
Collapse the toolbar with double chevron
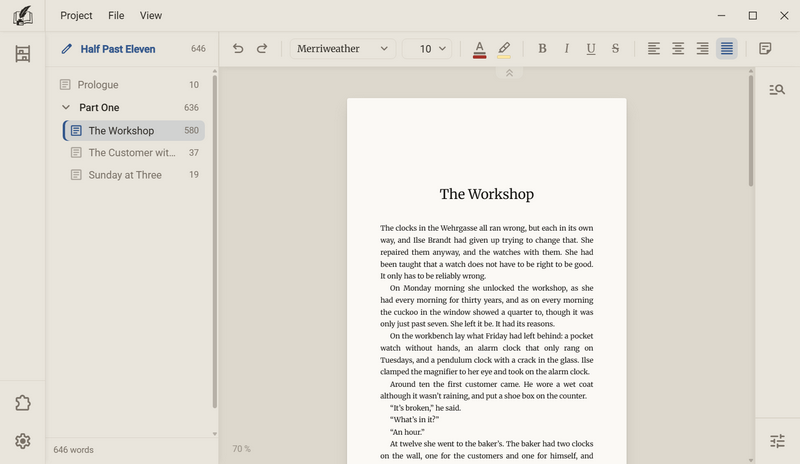tap(509, 73)
